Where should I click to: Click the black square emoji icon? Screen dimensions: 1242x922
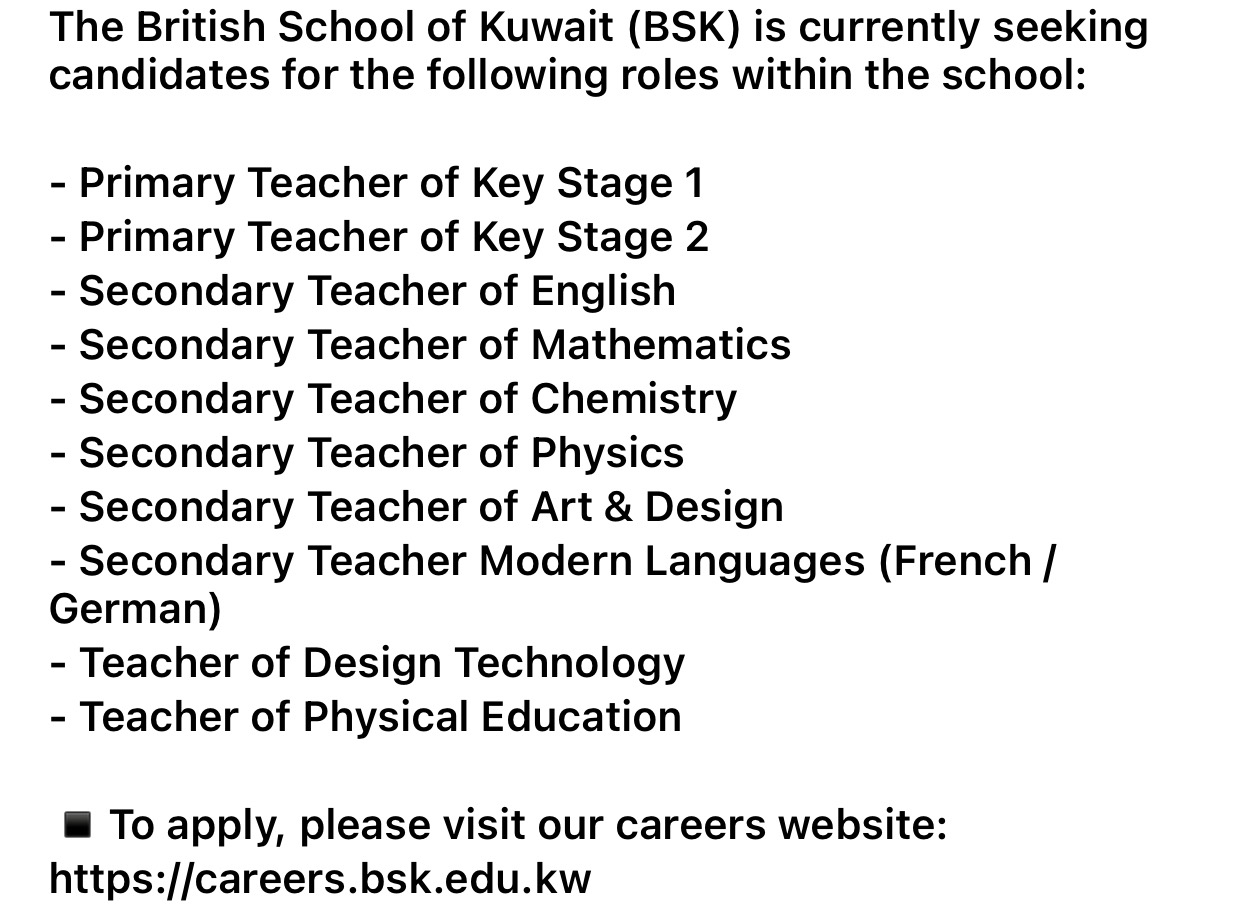coord(78,825)
